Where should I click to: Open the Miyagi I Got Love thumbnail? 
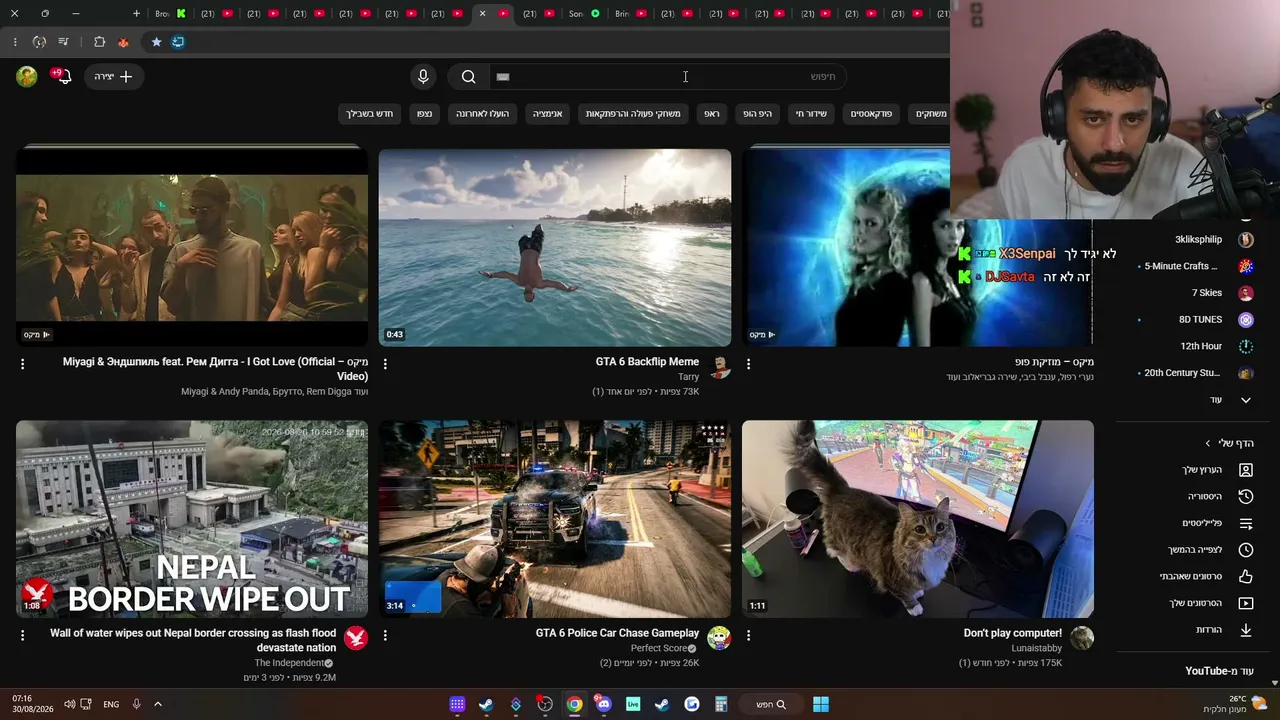pyautogui.click(x=192, y=247)
